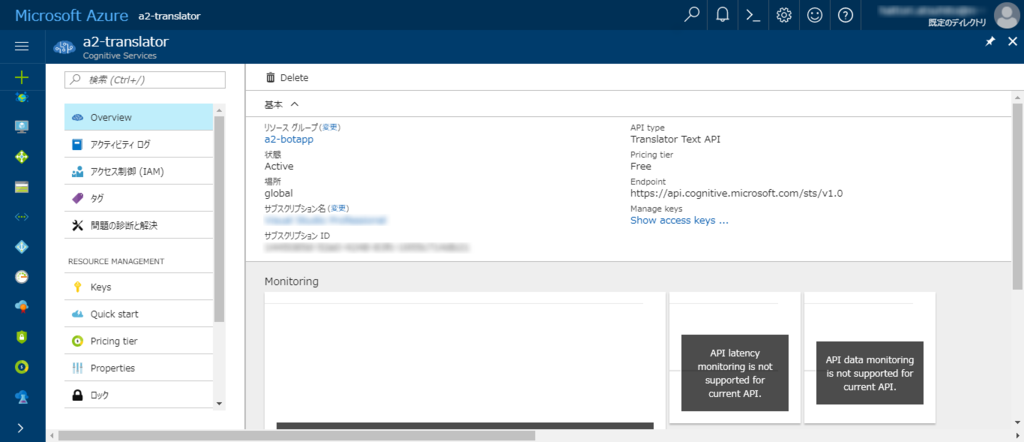
Task: Click the main pane vertical scrollbar
Action: pos(1017,196)
